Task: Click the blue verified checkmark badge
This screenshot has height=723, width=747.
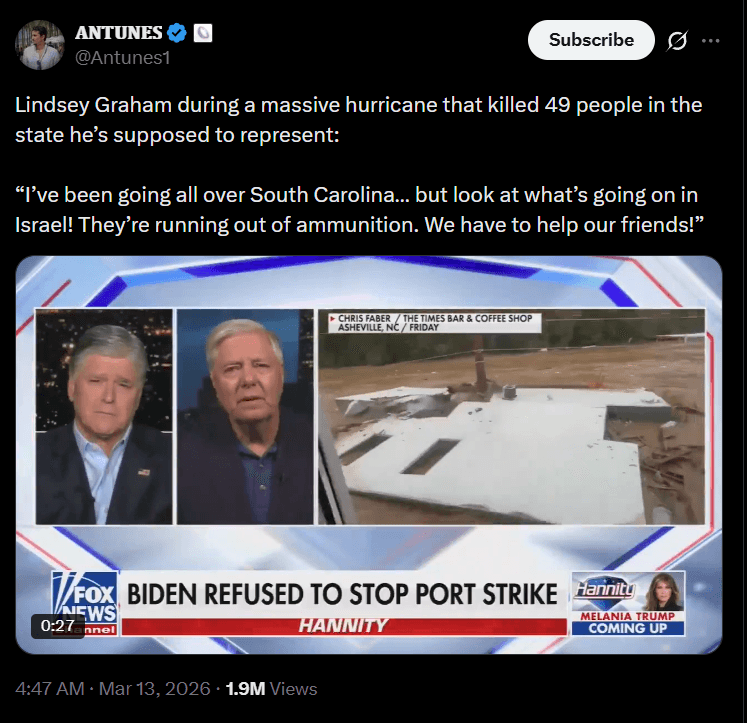Action: pyautogui.click(x=177, y=33)
